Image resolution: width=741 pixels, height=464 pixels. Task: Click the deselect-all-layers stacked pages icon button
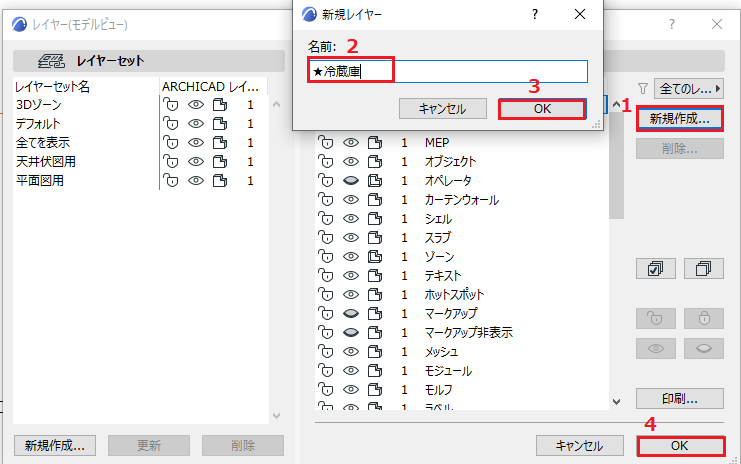pyautogui.click(x=704, y=268)
